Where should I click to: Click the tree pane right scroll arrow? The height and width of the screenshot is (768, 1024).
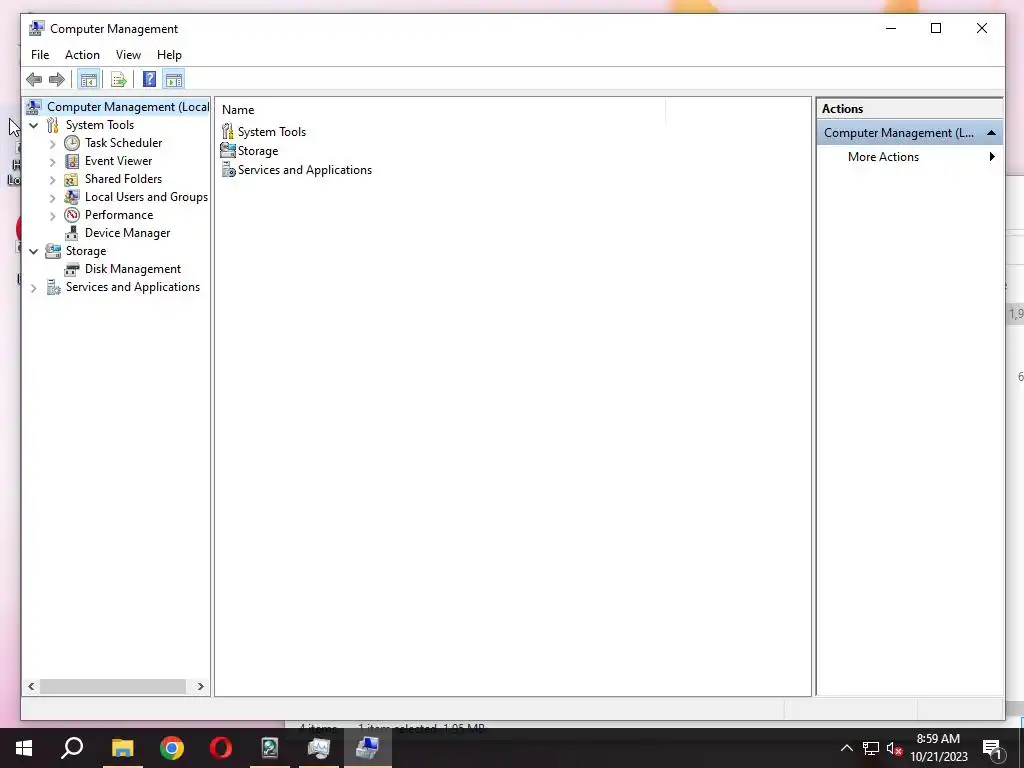coord(200,686)
